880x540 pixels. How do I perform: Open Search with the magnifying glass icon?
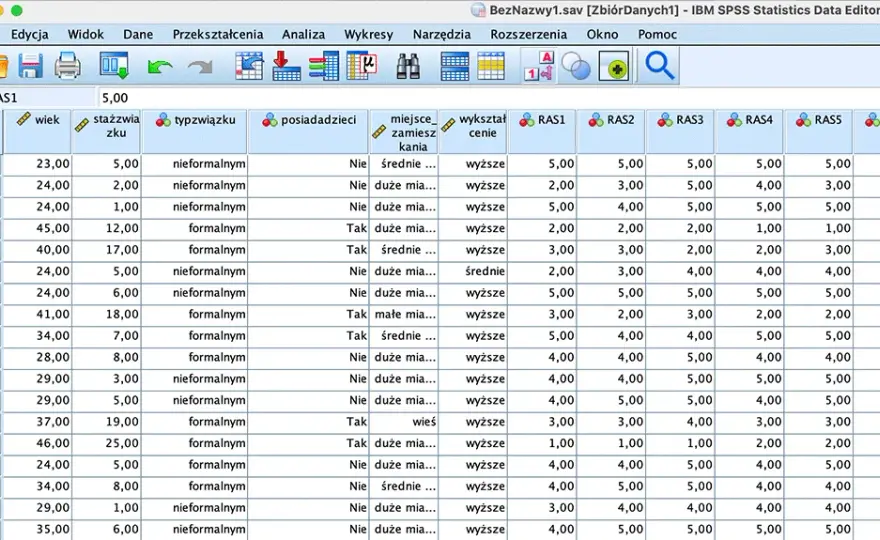[x=659, y=66]
